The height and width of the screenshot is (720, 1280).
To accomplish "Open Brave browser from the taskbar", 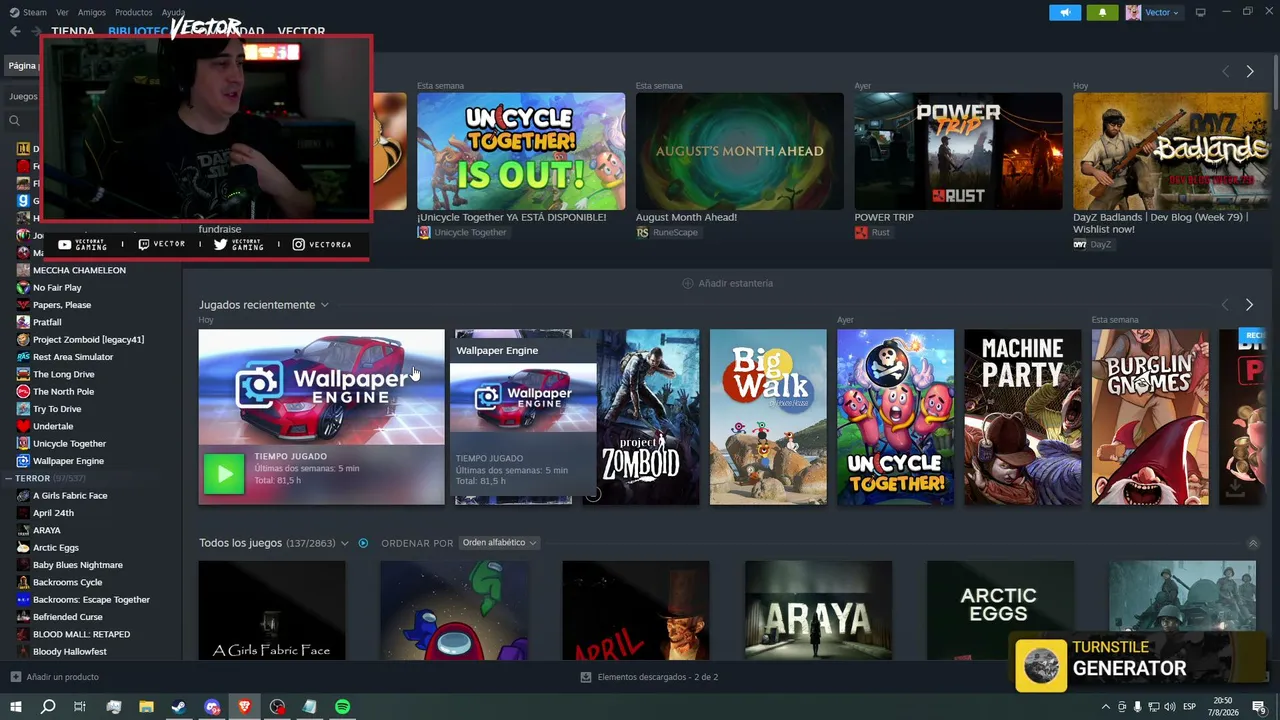I will 244,707.
